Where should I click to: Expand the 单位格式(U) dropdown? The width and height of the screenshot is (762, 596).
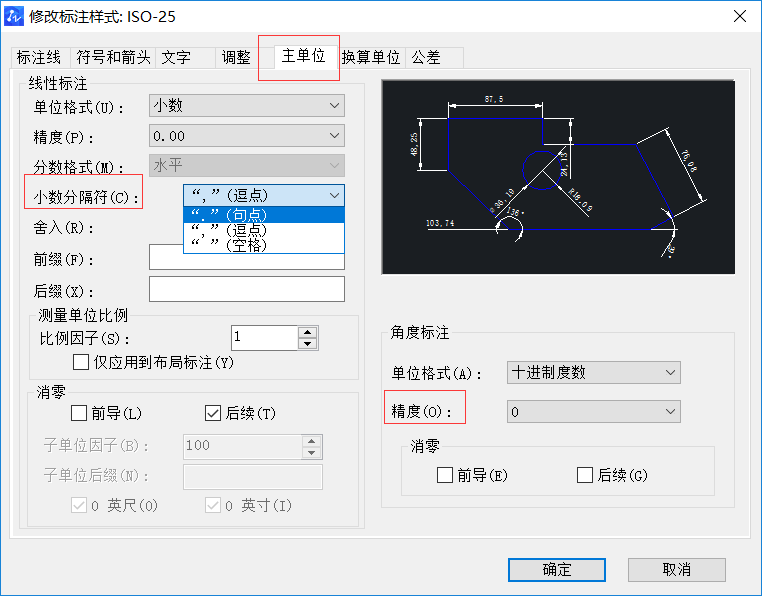[x=247, y=105]
